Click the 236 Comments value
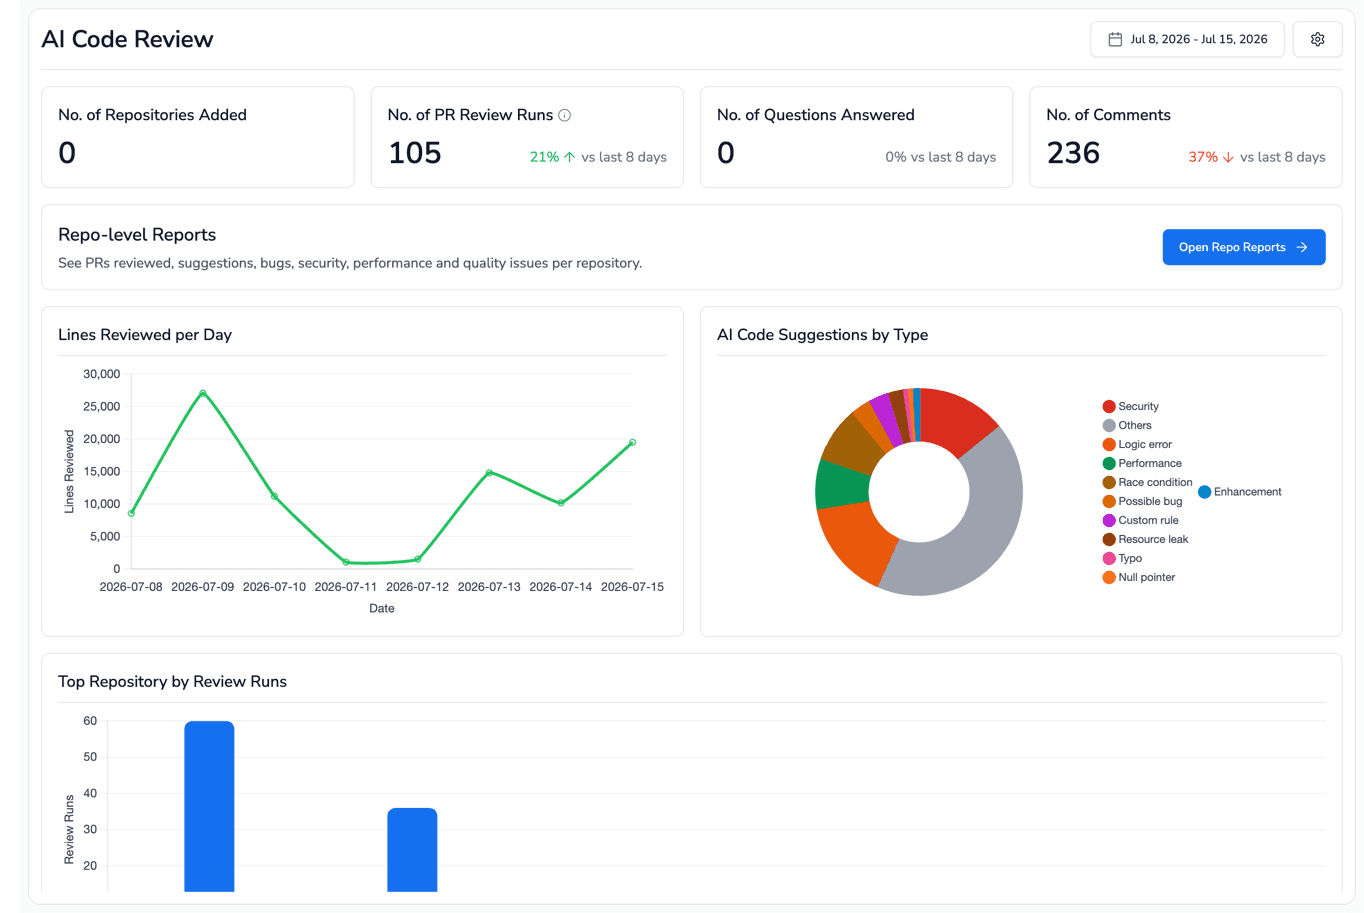 click(1073, 153)
